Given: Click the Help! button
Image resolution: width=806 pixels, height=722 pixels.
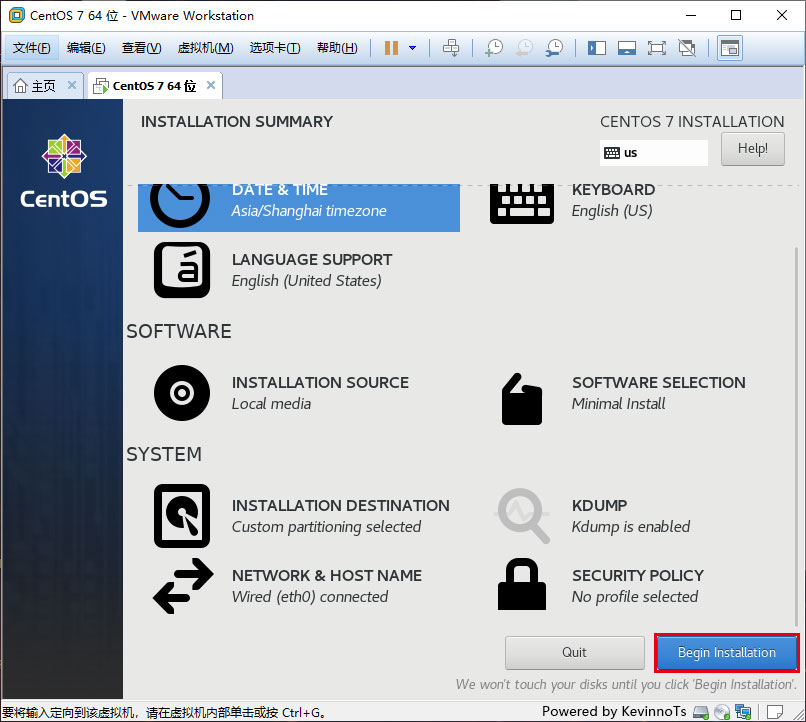Looking at the screenshot, I should click(x=753, y=149).
